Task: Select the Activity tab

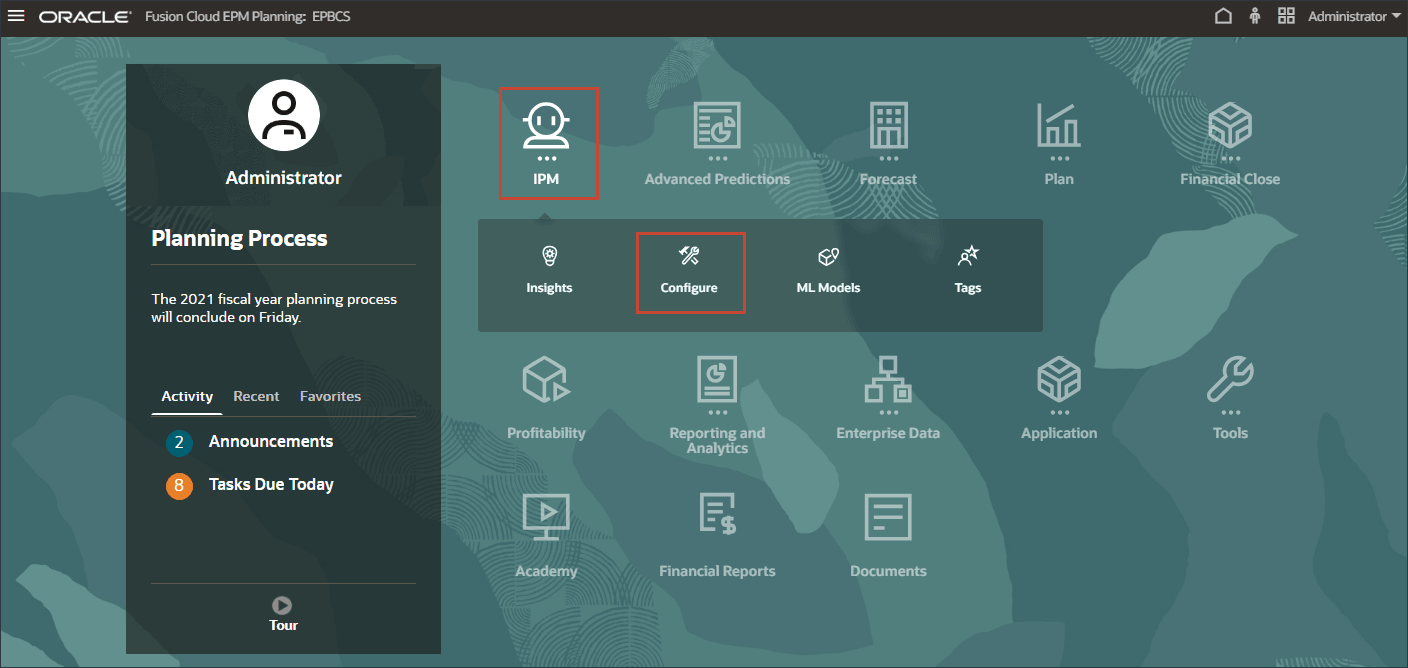Action: (187, 396)
